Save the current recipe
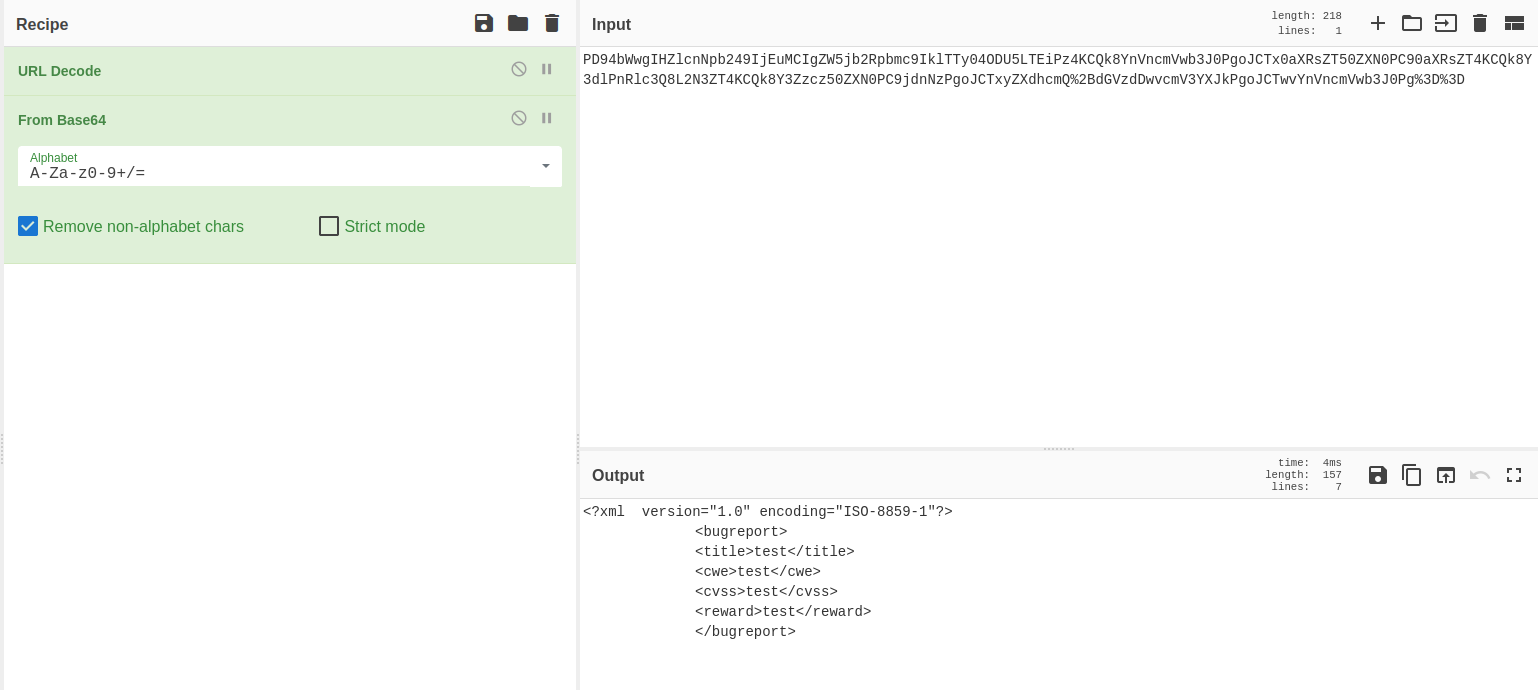The height and width of the screenshot is (690, 1538). click(x=484, y=23)
